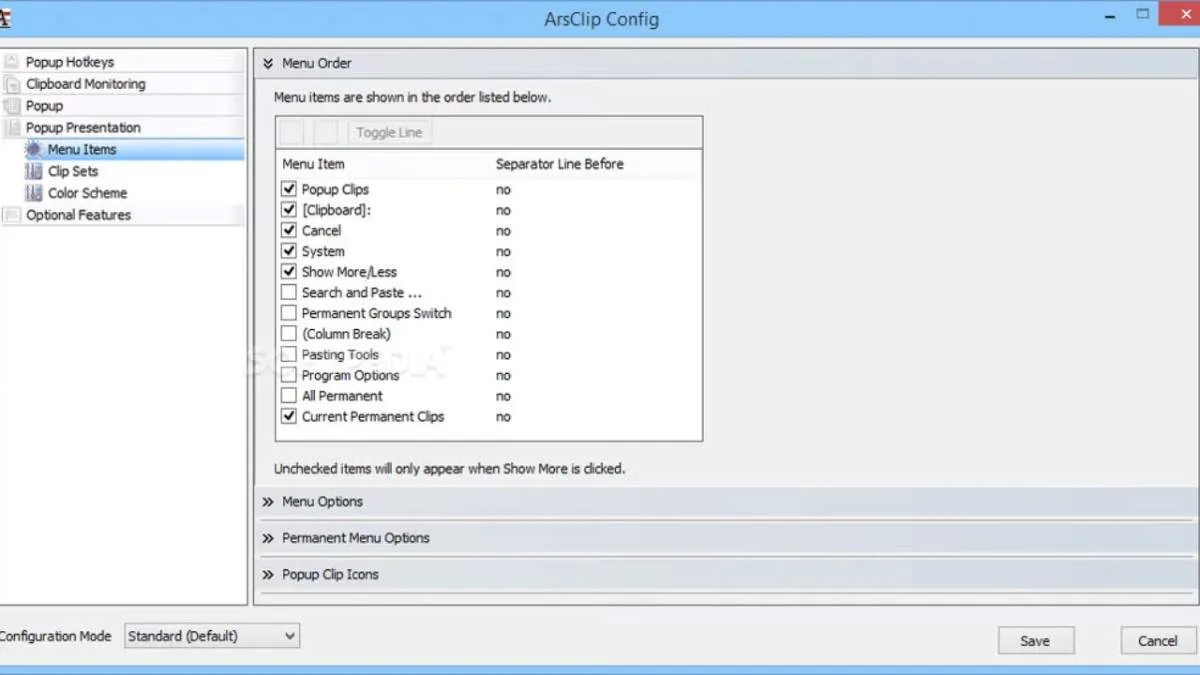The width and height of the screenshot is (1200, 675).
Task: Open the Configuration Mode dropdown
Action: [211, 636]
